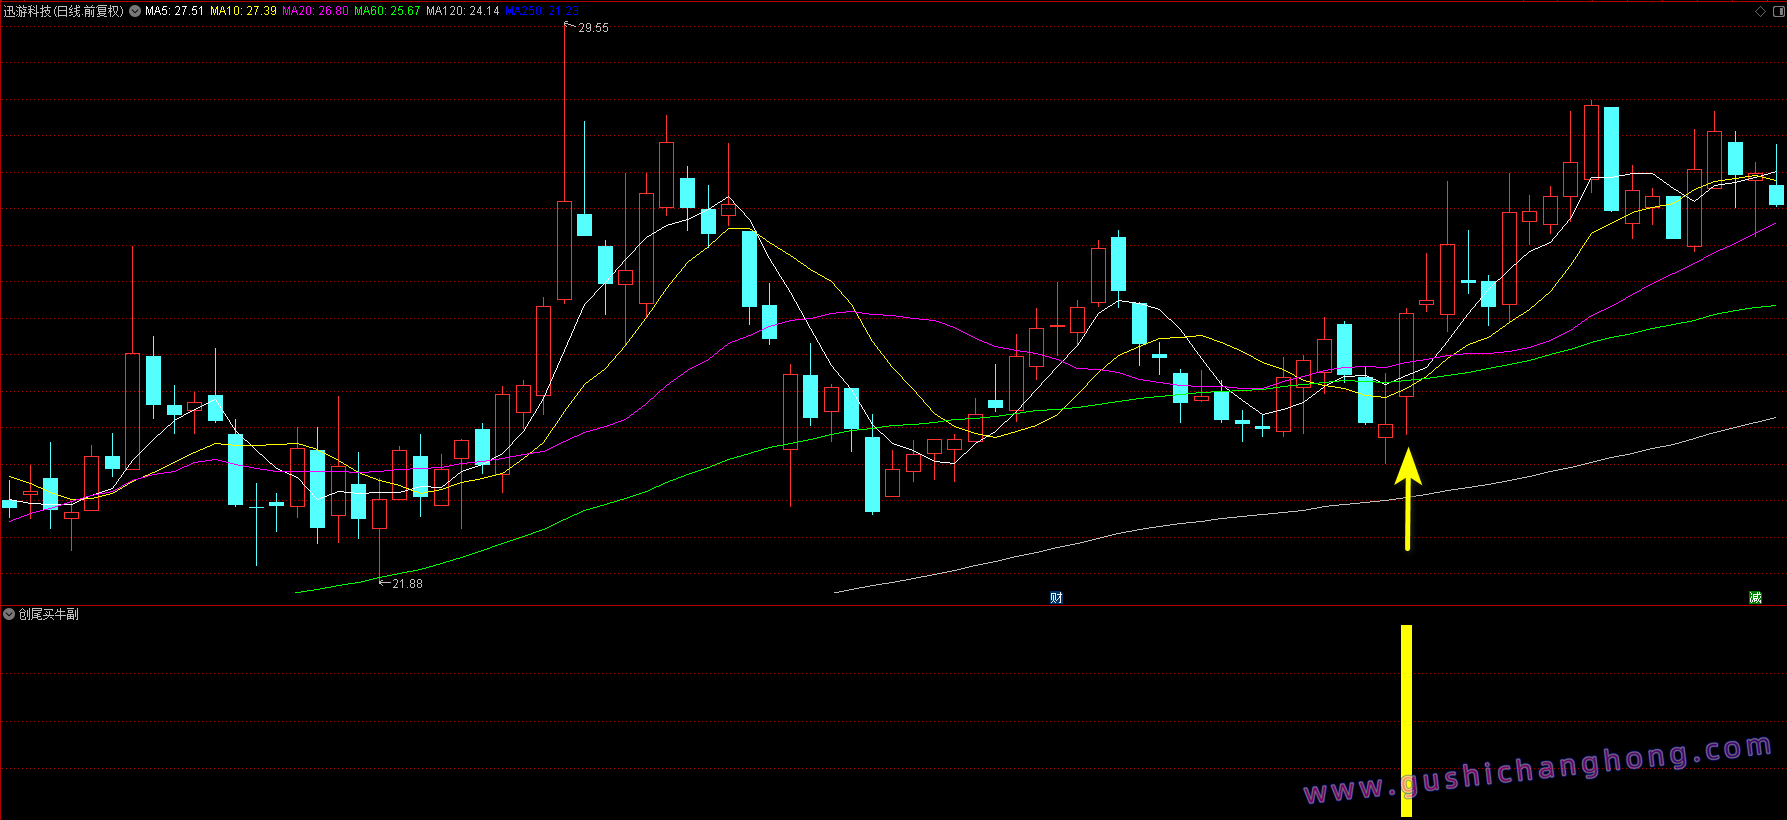Click the 21.88 low price label
Viewport: 1787px width, 820px height.
click(407, 584)
